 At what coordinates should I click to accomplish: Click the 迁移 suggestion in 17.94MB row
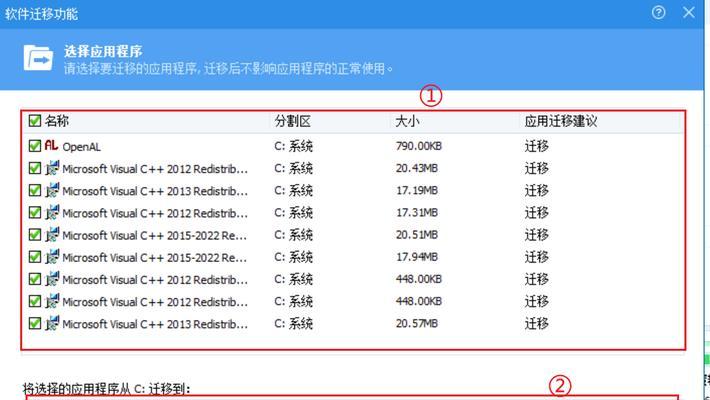(x=537, y=257)
